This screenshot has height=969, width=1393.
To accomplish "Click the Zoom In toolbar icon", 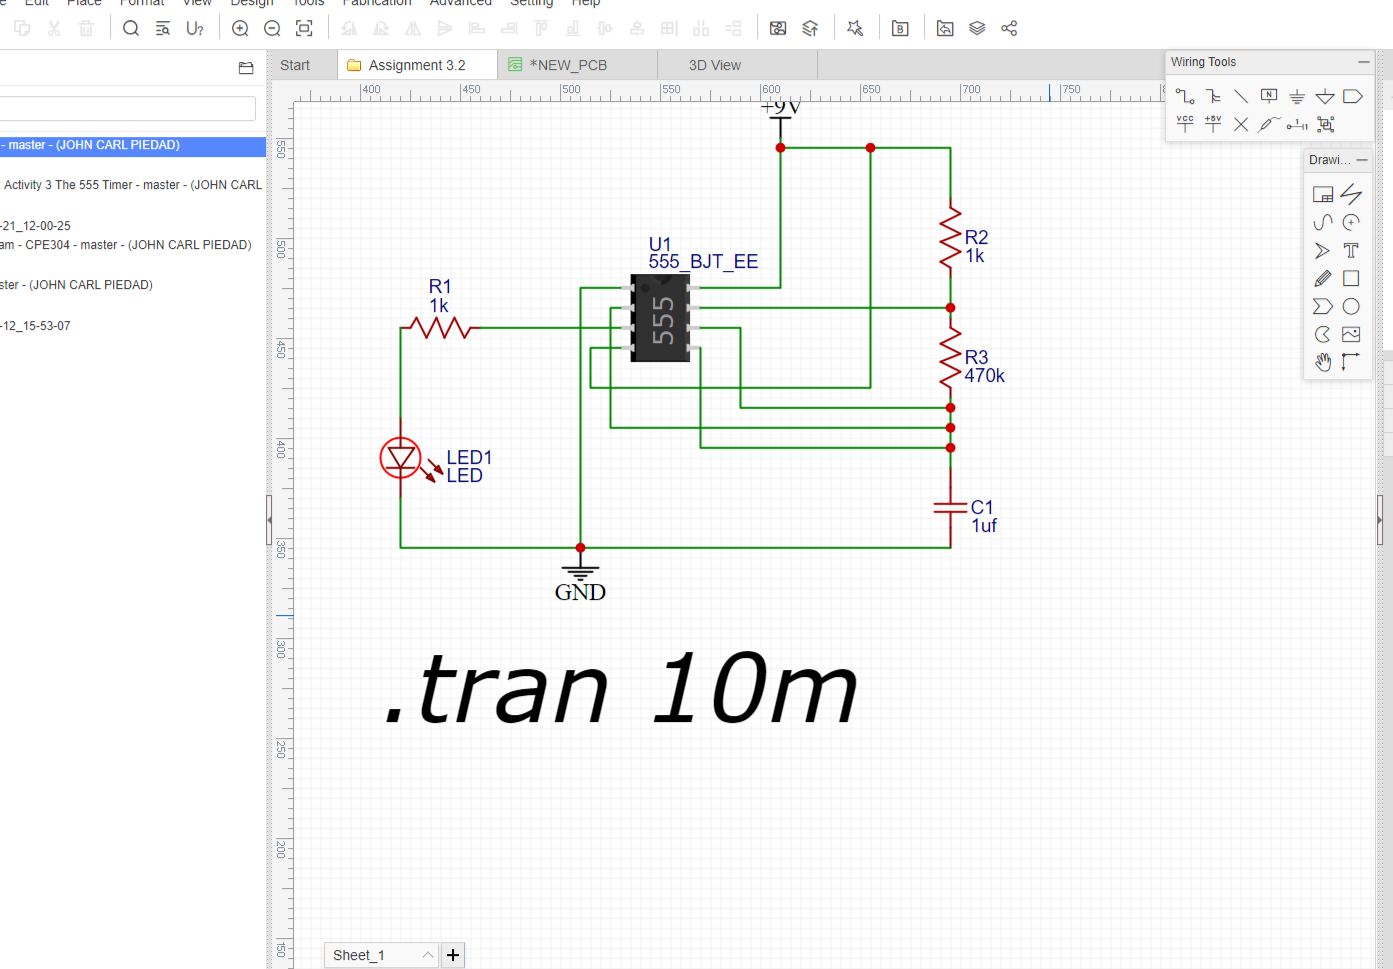I will [240, 29].
